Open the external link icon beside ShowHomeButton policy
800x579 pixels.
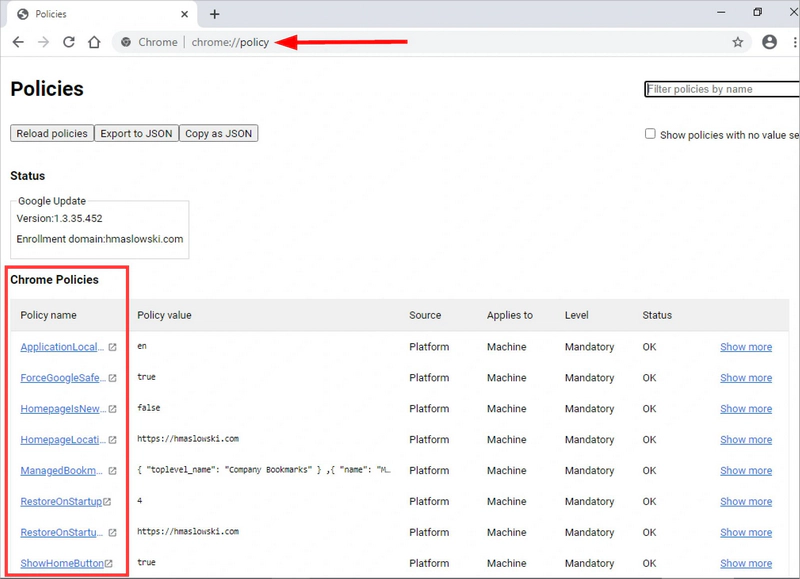(108, 564)
